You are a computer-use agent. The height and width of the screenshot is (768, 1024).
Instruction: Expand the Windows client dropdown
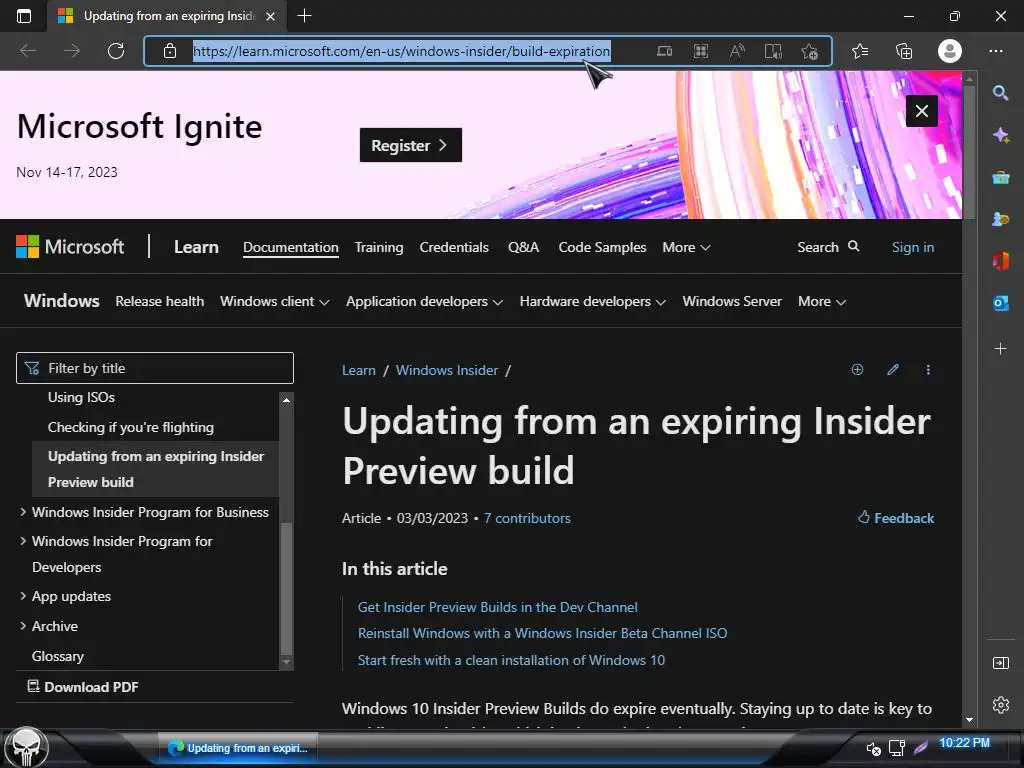tap(274, 301)
